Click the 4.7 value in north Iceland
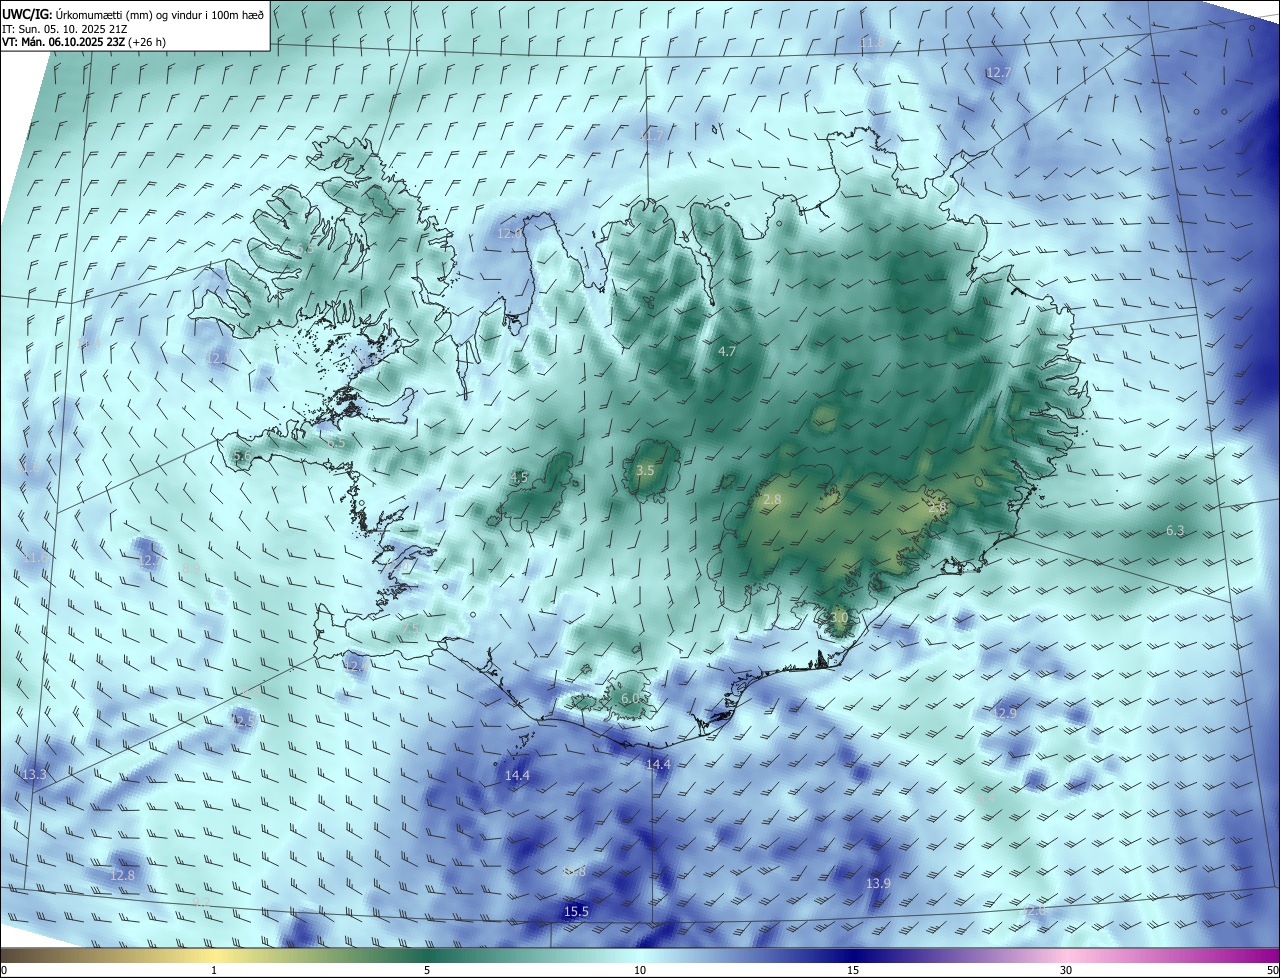Screen dimensions: 1280x978 [727, 351]
